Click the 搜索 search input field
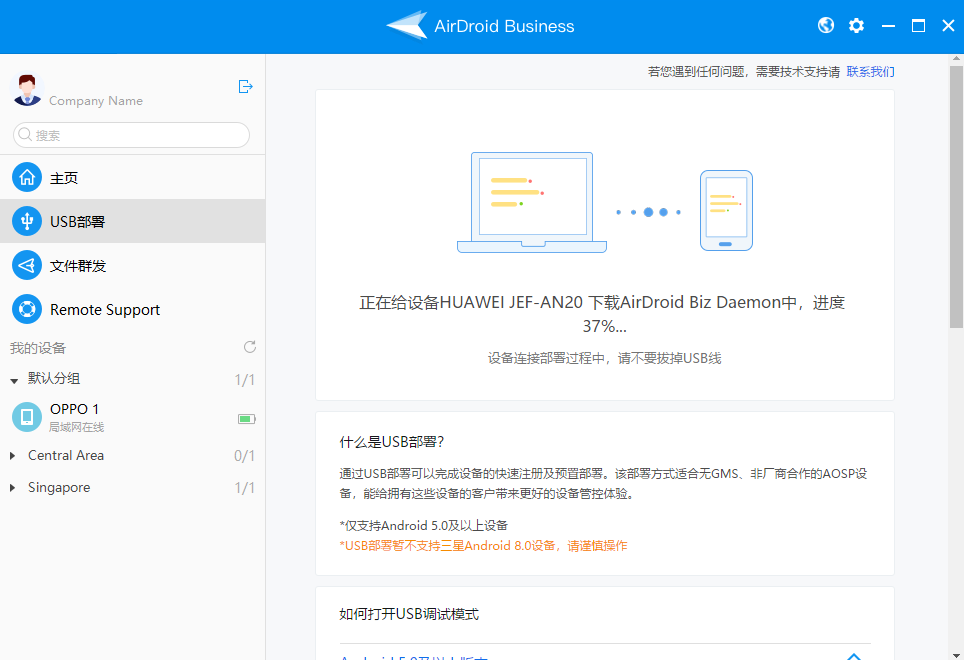The width and height of the screenshot is (964, 660). pyautogui.click(x=132, y=135)
